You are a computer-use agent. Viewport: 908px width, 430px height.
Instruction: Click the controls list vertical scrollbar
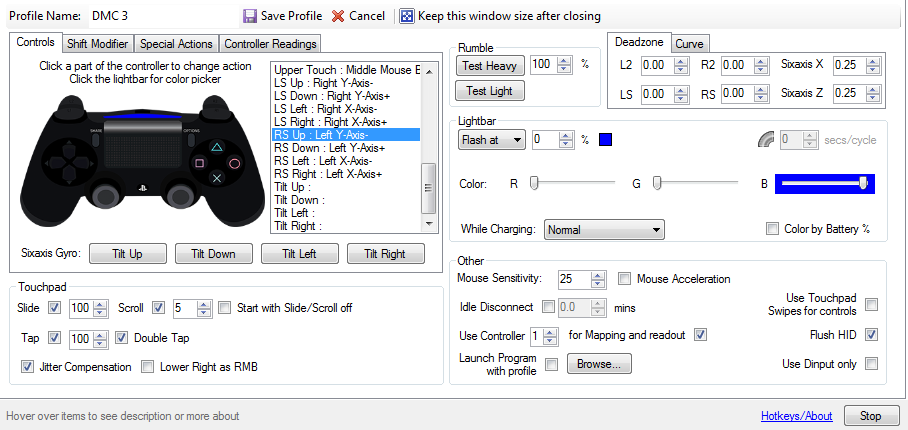pos(429,148)
